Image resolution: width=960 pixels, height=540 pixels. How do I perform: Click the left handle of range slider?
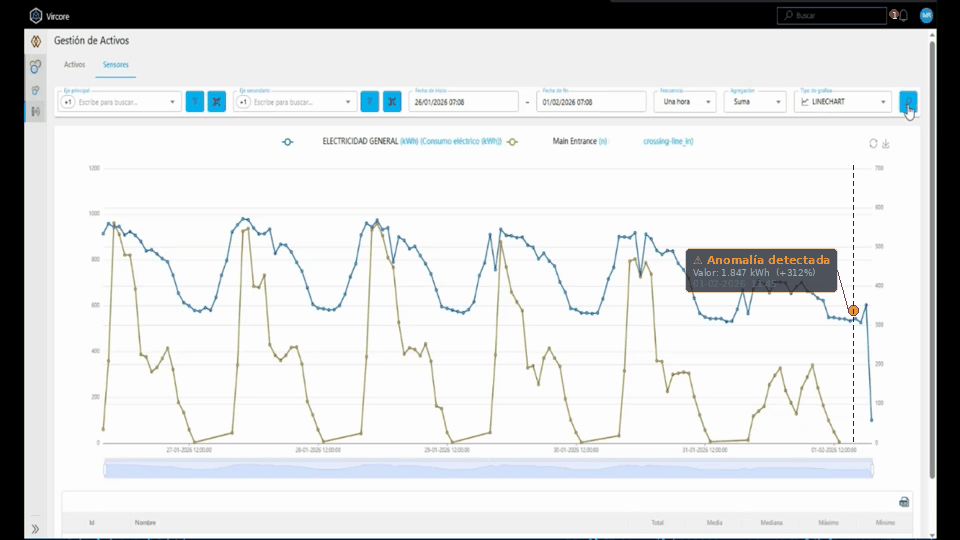point(105,470)
